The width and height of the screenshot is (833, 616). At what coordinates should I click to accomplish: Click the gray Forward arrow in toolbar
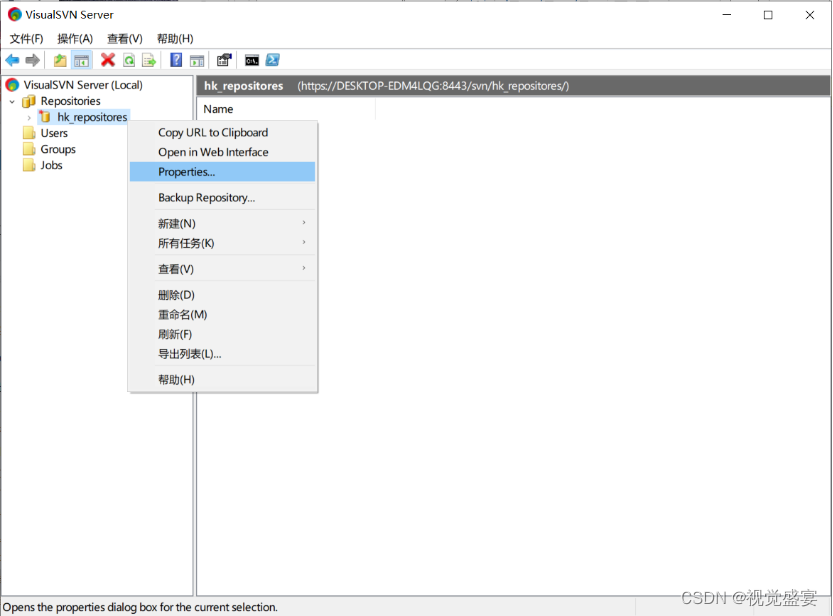tap(32, 61)
